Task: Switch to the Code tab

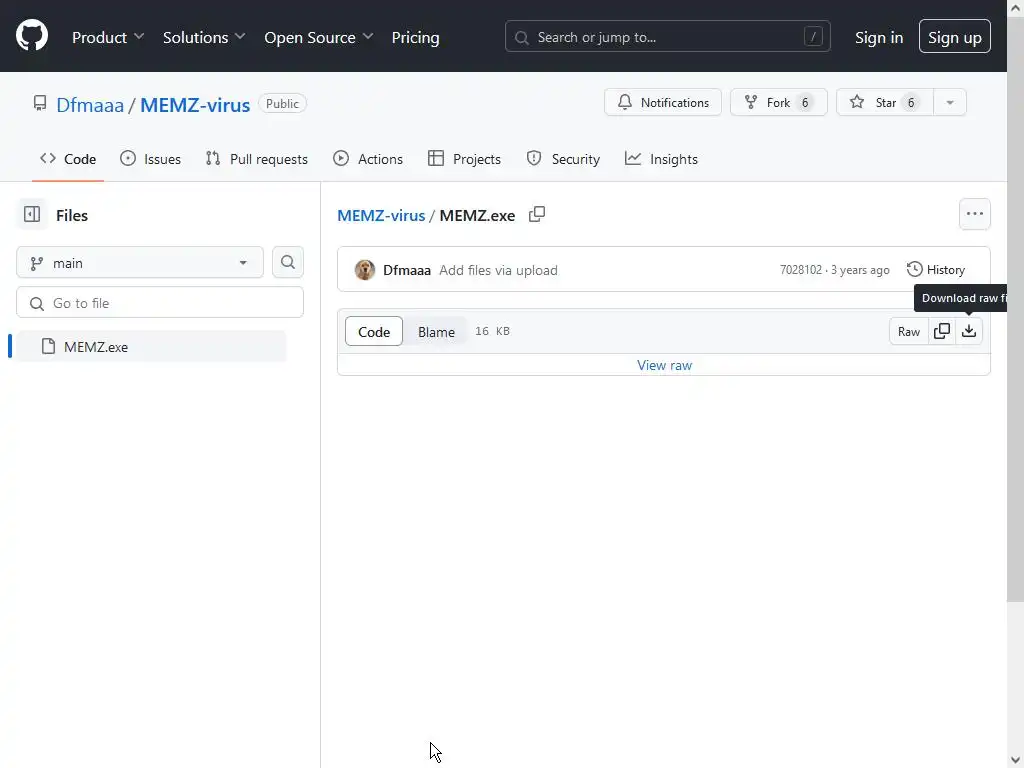Action: tap(68, 159)
